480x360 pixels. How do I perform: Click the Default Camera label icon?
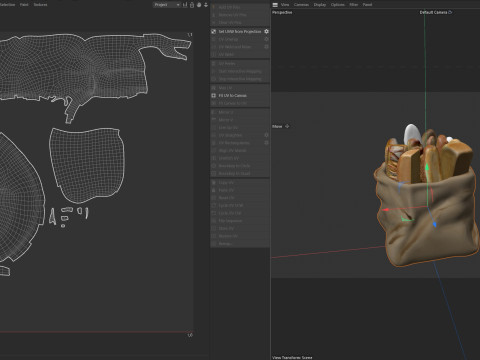coord(450,12)
